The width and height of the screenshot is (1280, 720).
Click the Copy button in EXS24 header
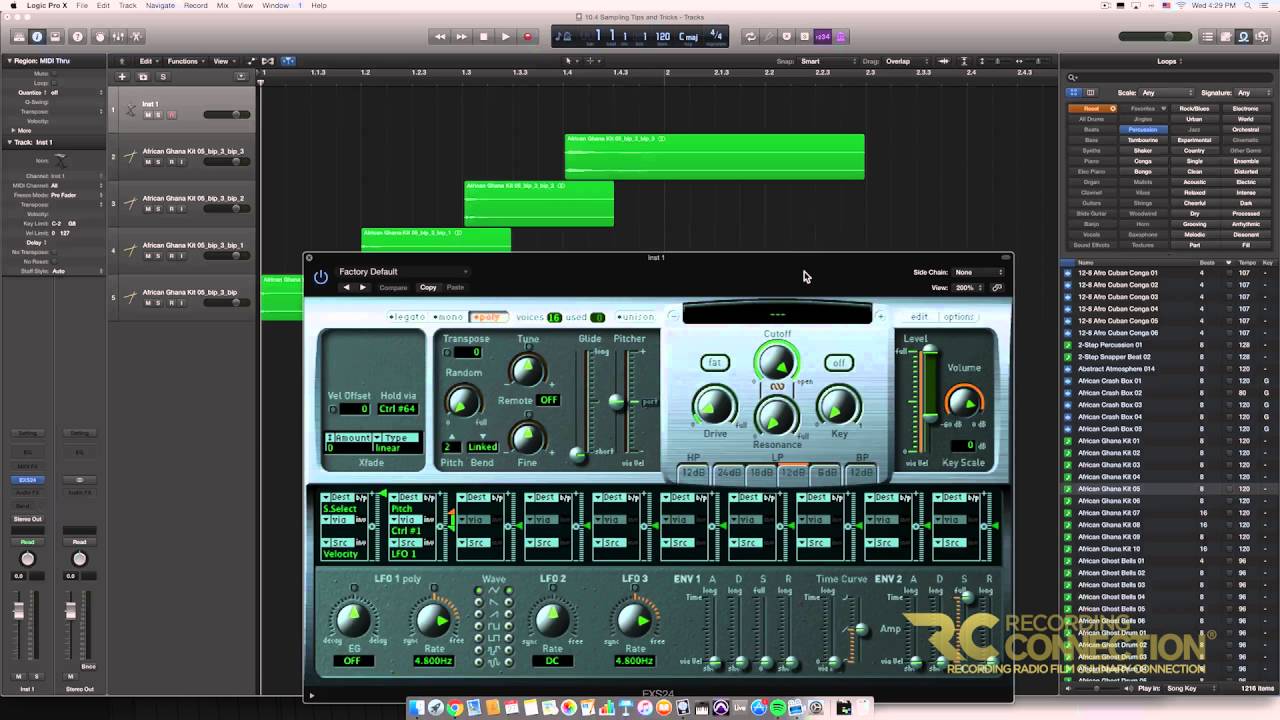428,288
